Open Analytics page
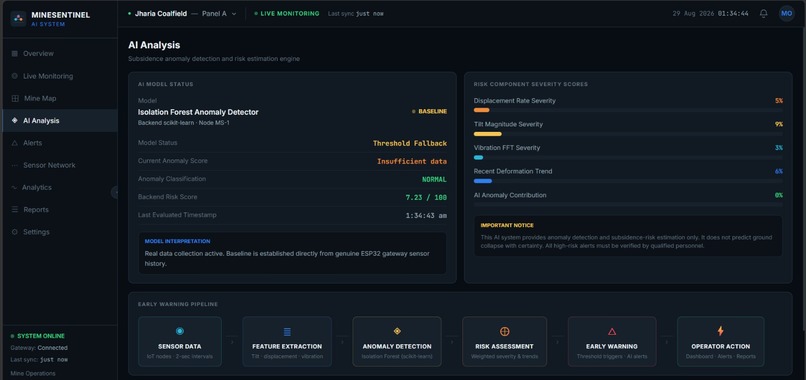The width and height of the screenshot is (806, 380). (x=60, y=188)
